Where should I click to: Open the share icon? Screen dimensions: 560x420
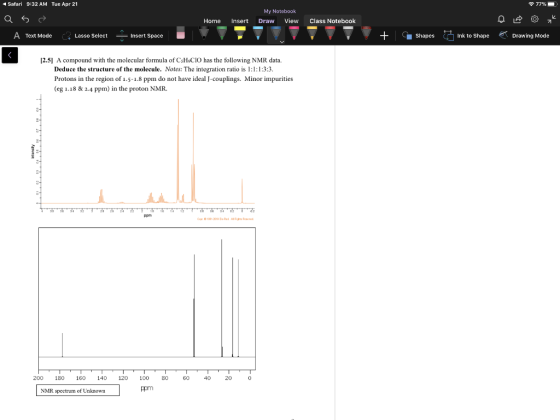(x=518, y=19)
